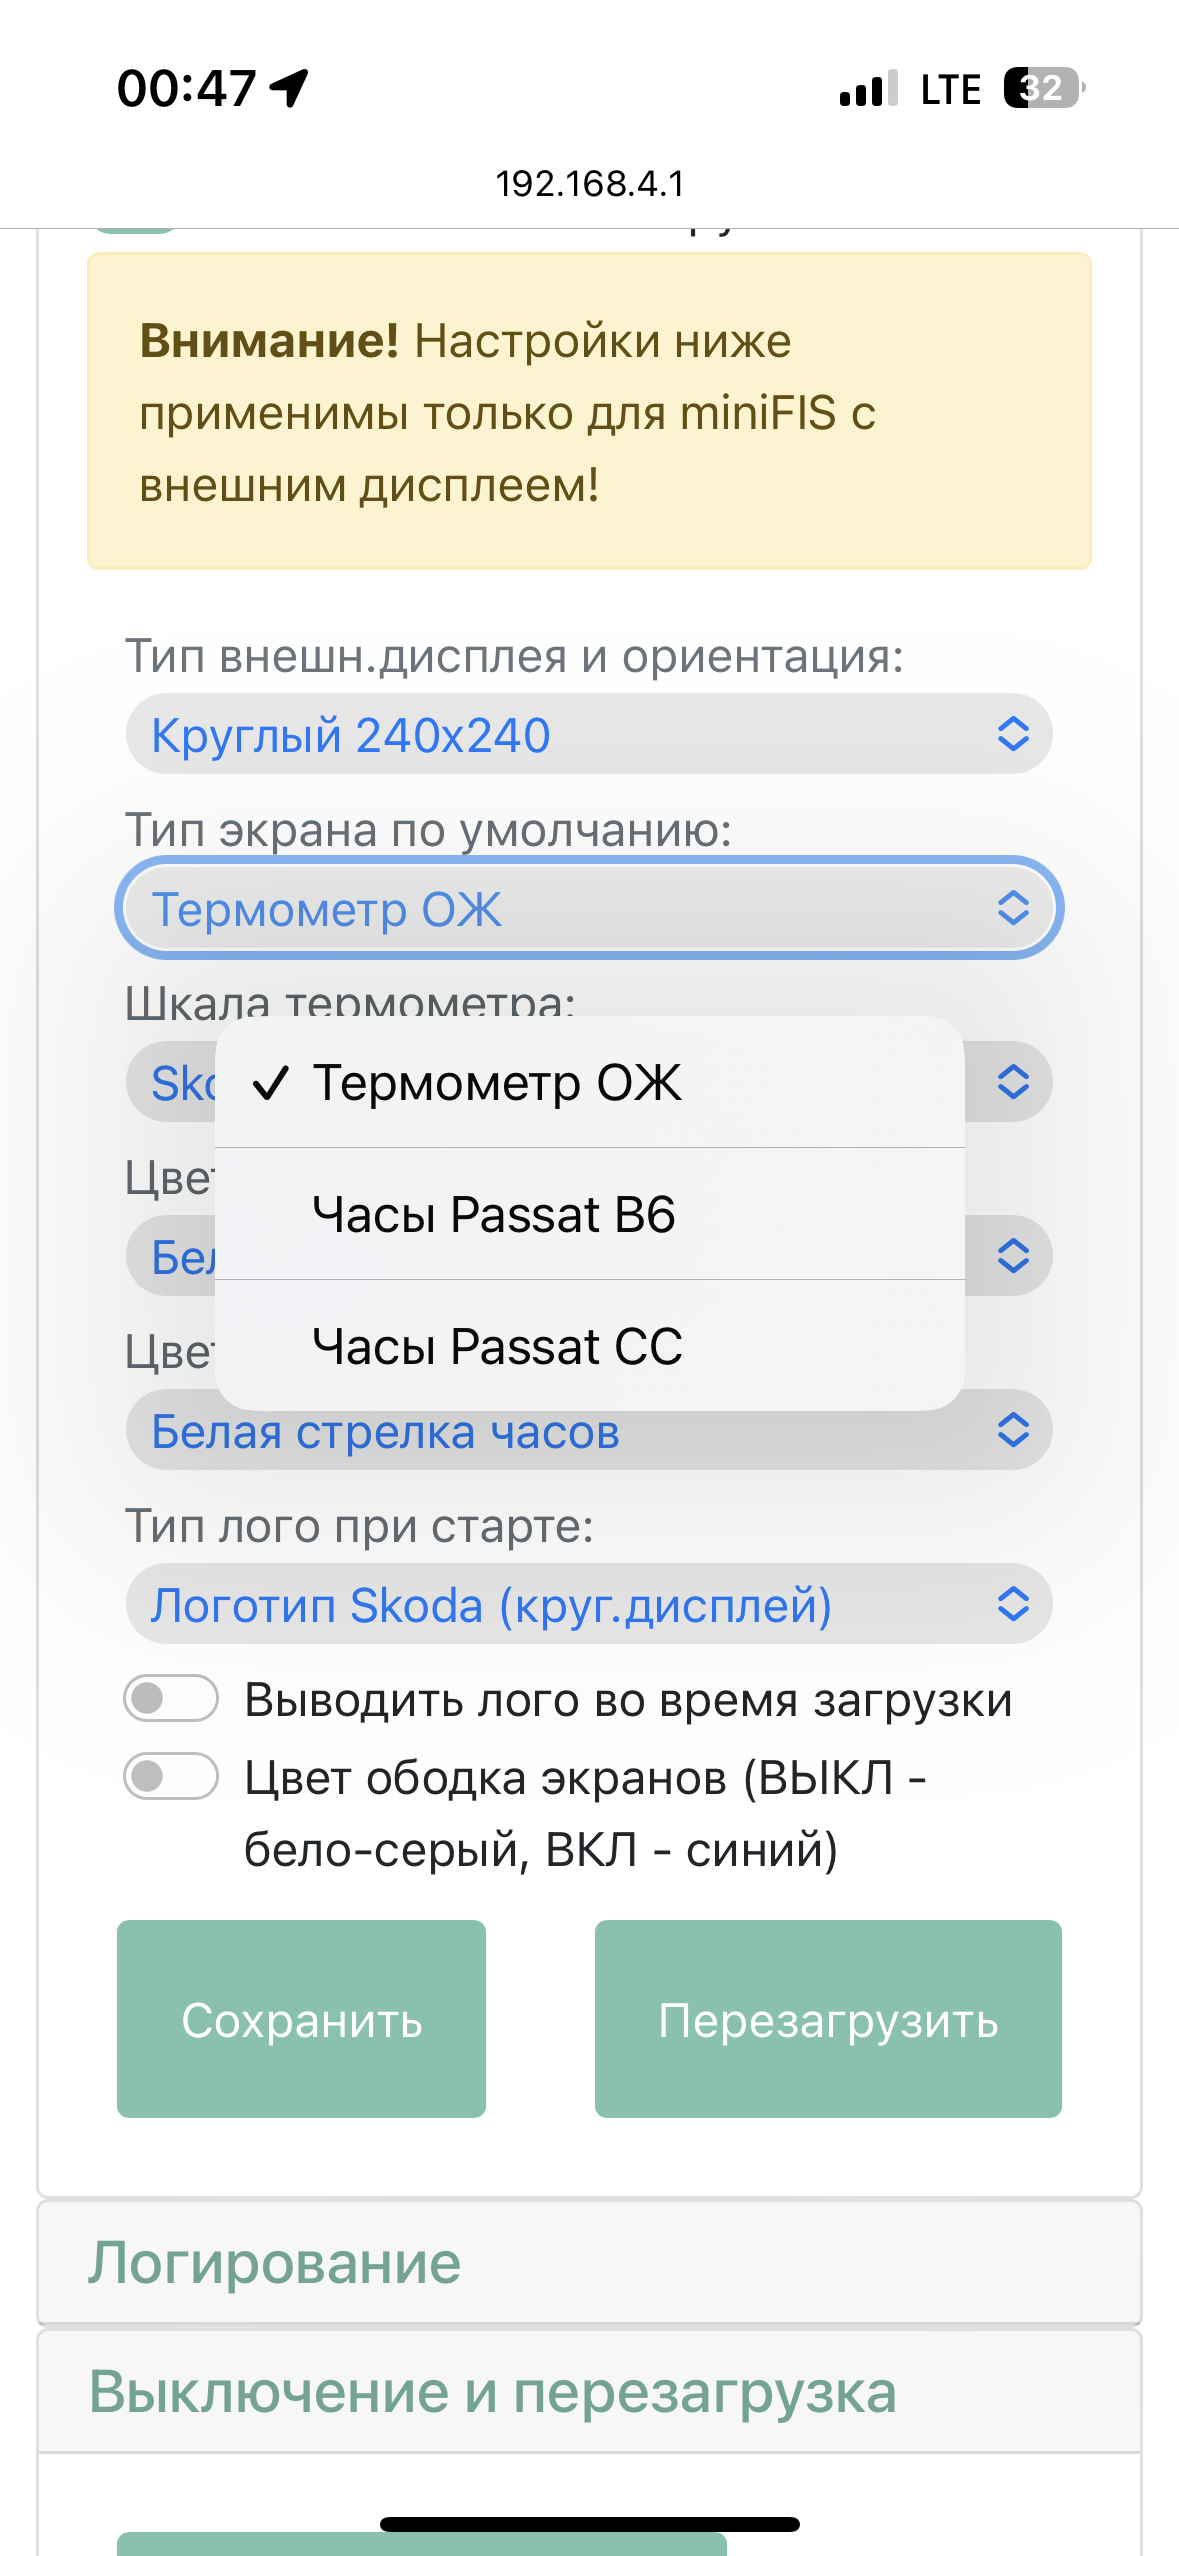Open the 'Круглый 240x240' display type dropdown
This screenshot has width=1179, height=2556.
[589, 734]
